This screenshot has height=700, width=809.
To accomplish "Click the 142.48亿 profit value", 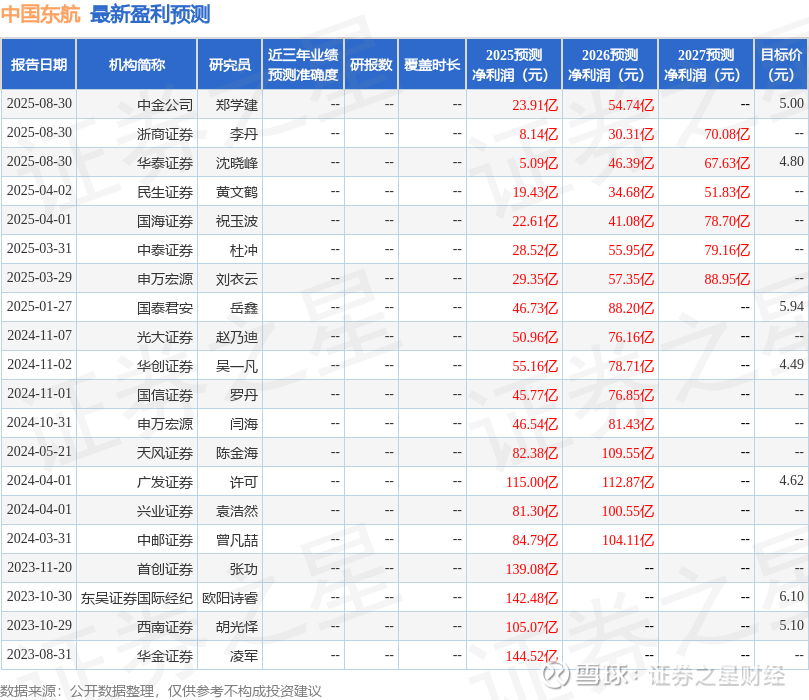I will 532,597.
